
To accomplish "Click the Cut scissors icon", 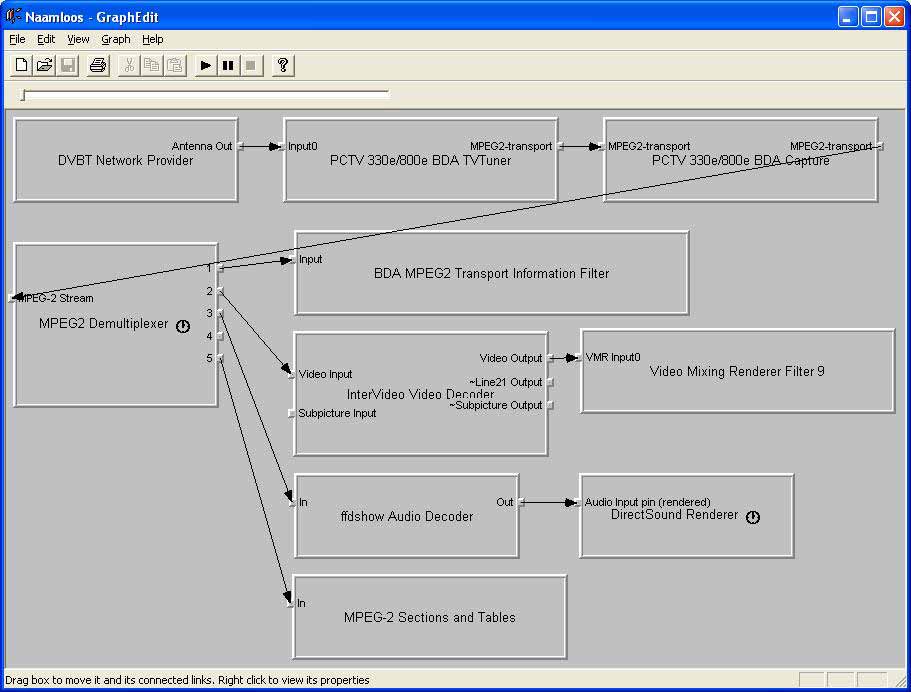I will [x=129, y=65].
